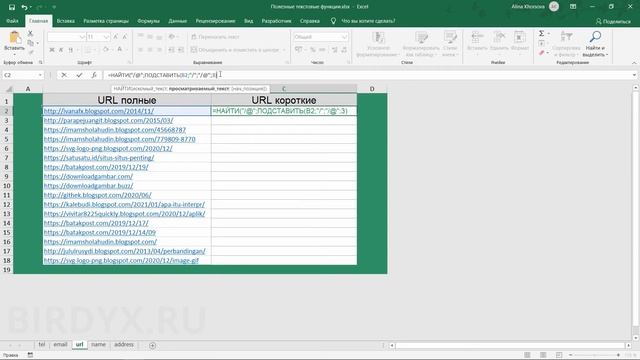Image resolution: width=640 pixels, height=360 pixels.
Task: Switch to the address sheet tab
Action: click(x=124, y=345)
